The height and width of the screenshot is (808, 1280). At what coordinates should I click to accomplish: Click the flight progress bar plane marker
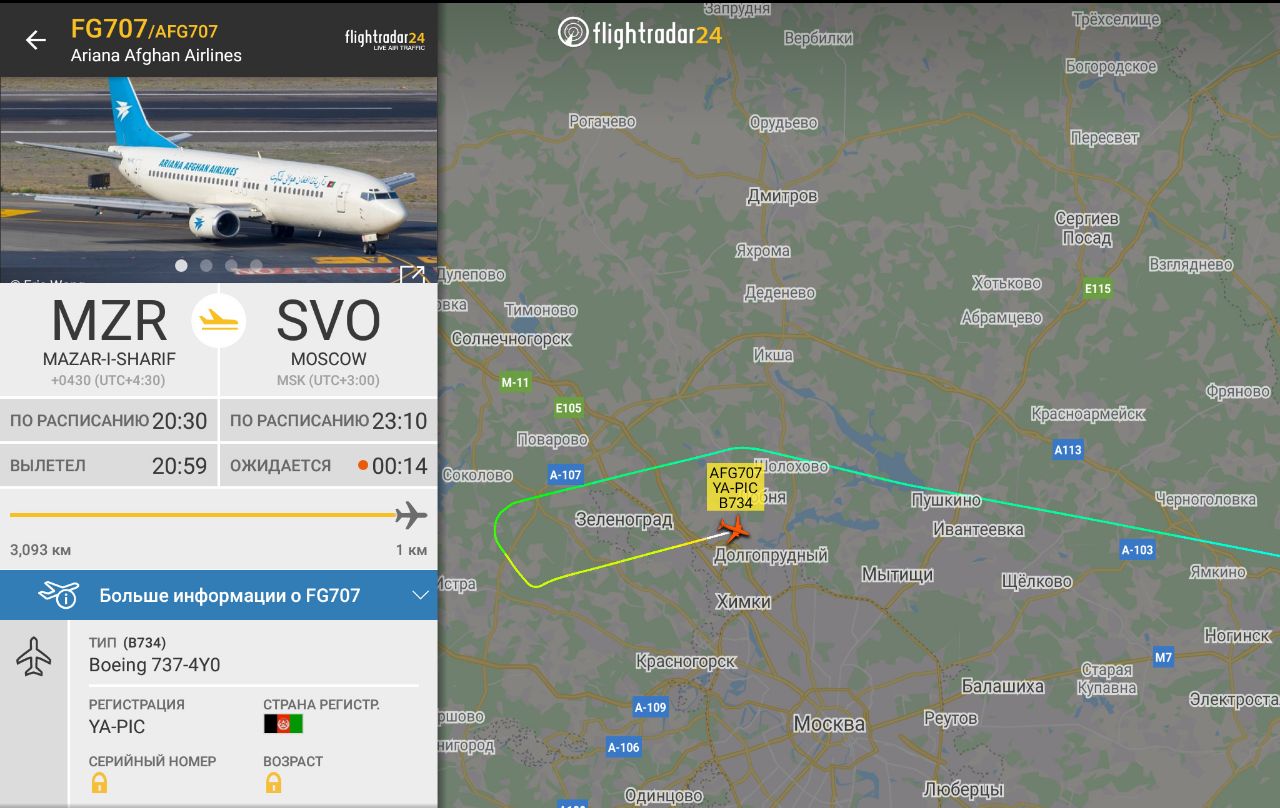click(411, 516)
